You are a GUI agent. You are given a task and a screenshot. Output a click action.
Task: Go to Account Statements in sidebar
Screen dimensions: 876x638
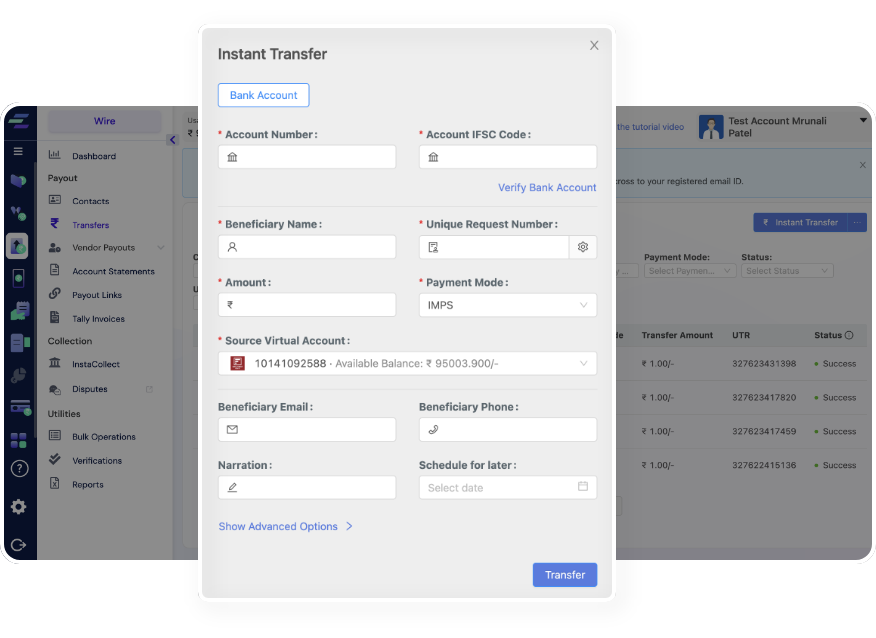(112, 271)
